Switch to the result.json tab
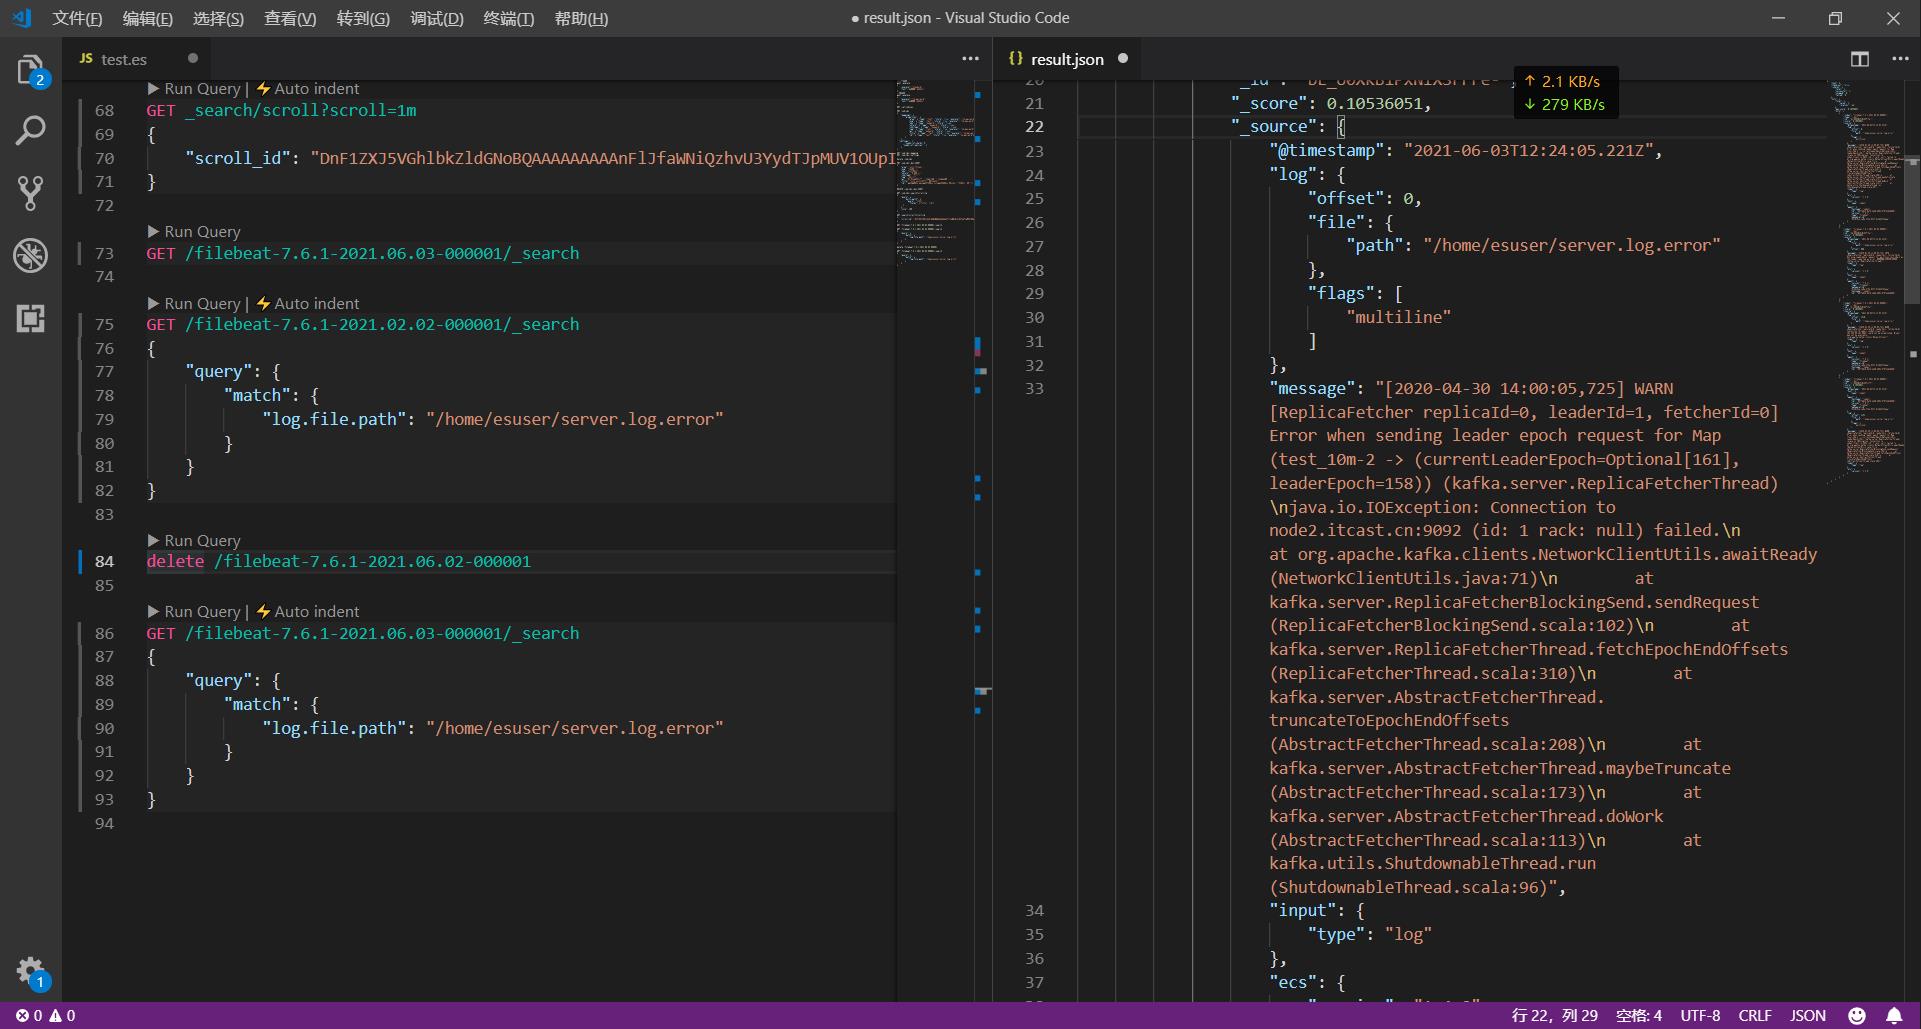The height and width of the screenshot is (1029, 1921). (x=1067, y=59)
